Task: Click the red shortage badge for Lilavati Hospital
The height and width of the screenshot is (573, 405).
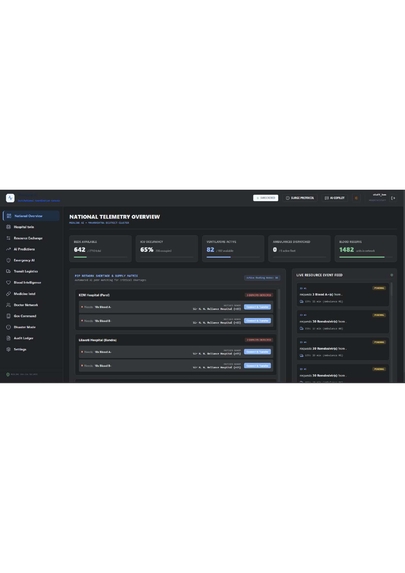Action: coord(259,340)
